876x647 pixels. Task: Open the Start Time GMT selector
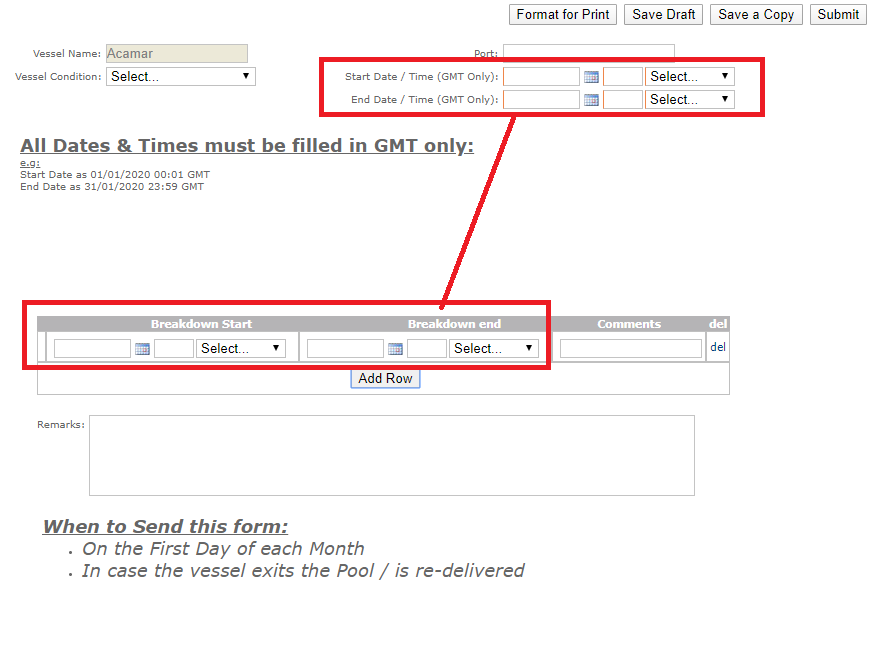(689, 75)
